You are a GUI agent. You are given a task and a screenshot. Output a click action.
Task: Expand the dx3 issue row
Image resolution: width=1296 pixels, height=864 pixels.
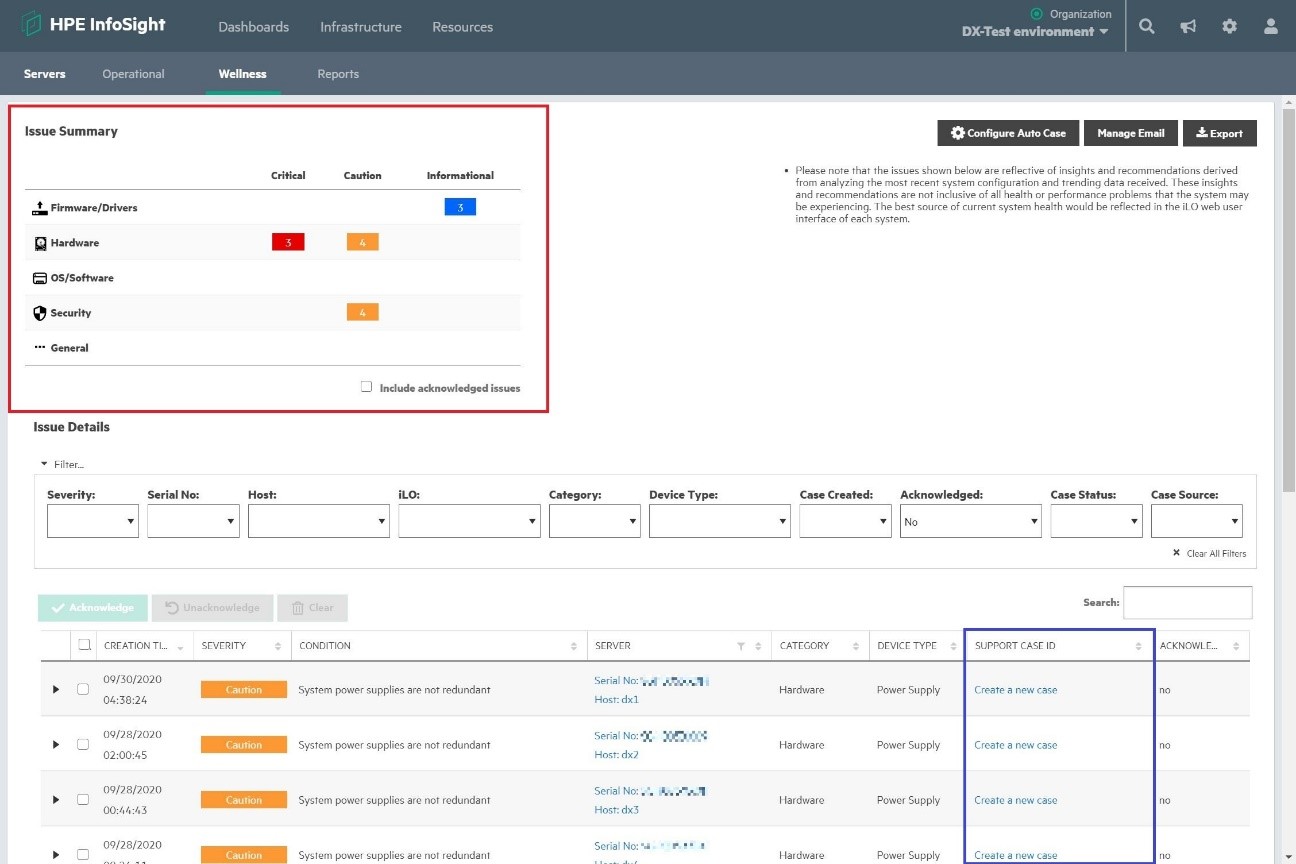coord(56,799)
